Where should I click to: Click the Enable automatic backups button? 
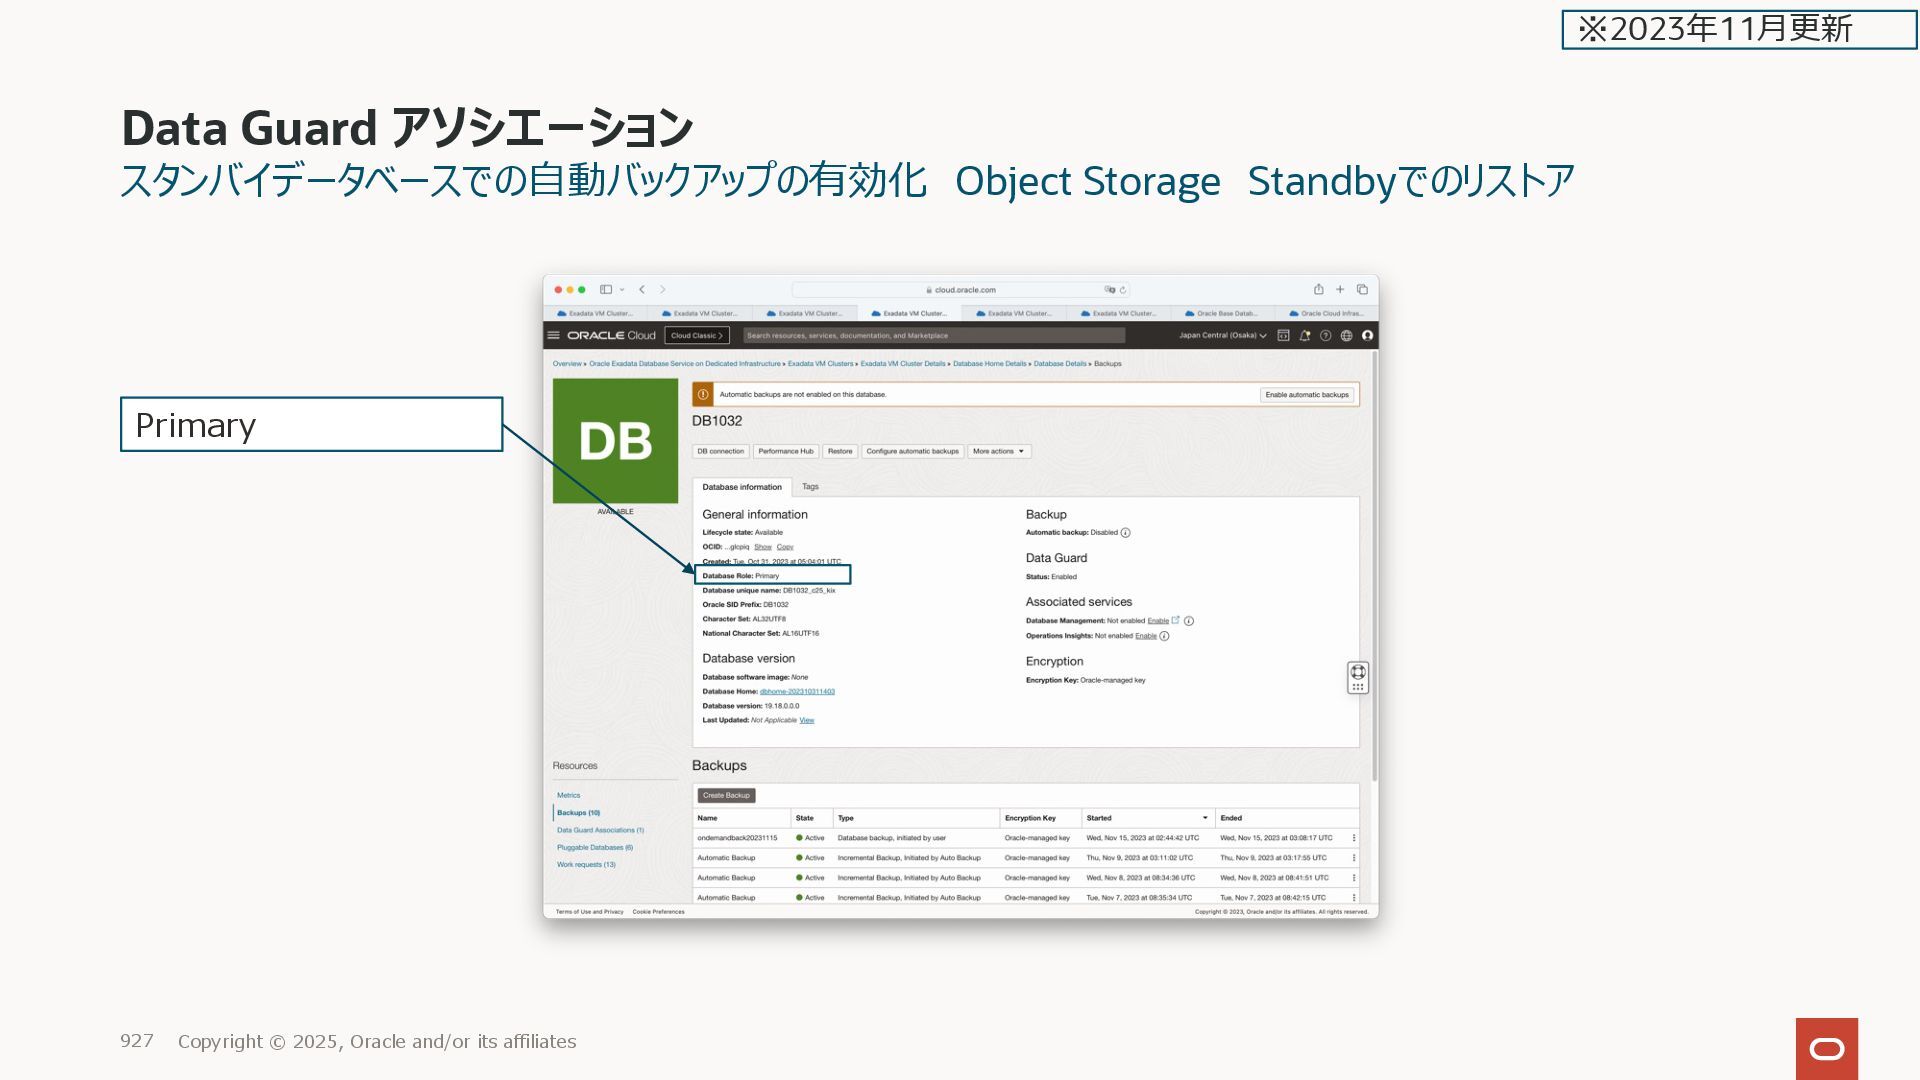(1306, 395)
